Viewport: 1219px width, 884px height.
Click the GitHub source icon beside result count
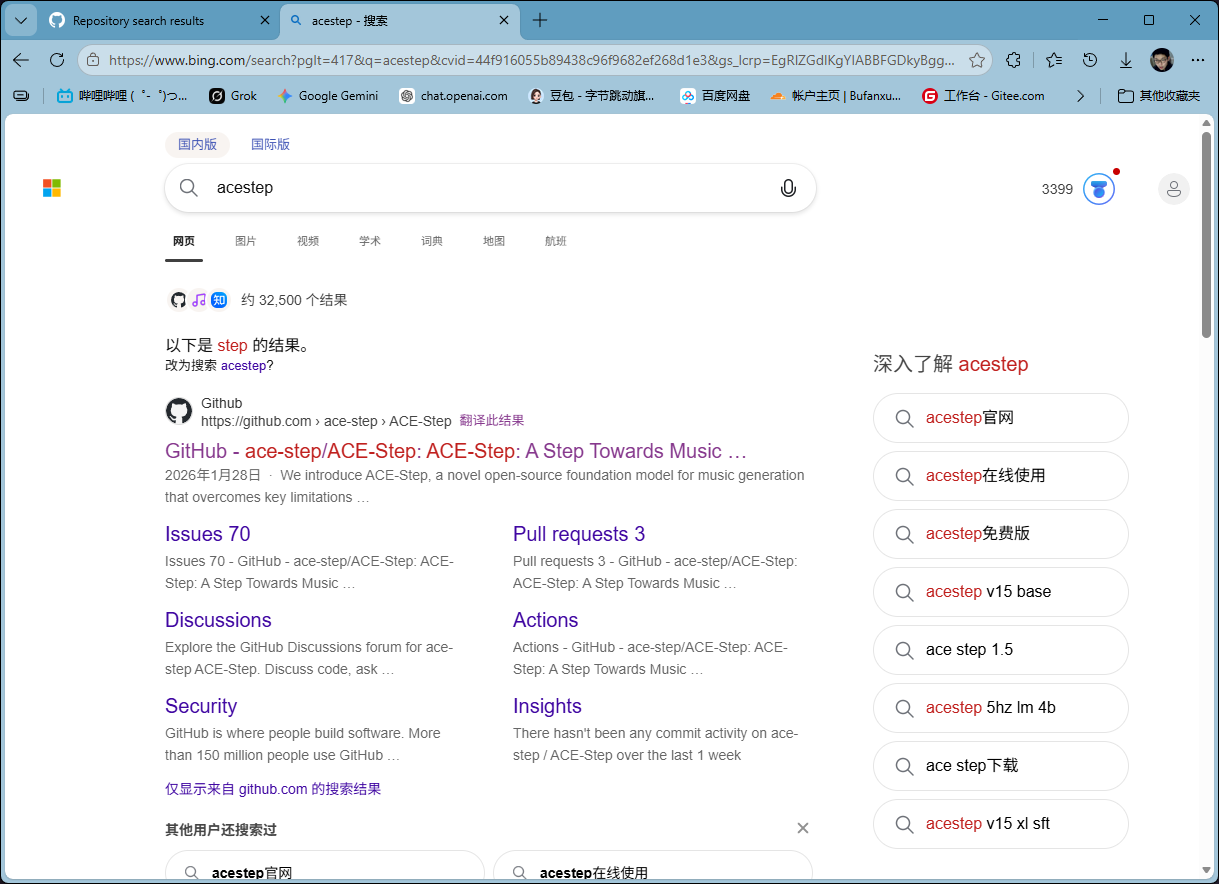(178, 300)
